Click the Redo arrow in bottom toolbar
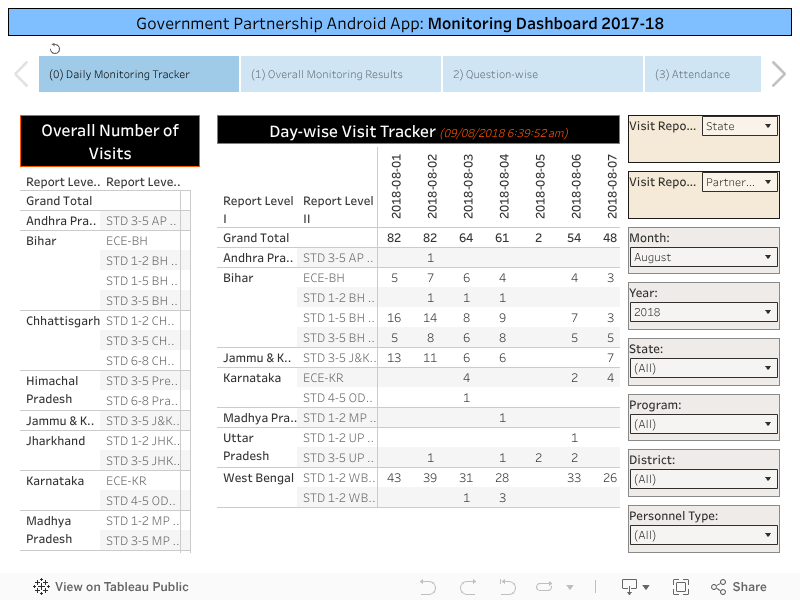 [468, 587]
